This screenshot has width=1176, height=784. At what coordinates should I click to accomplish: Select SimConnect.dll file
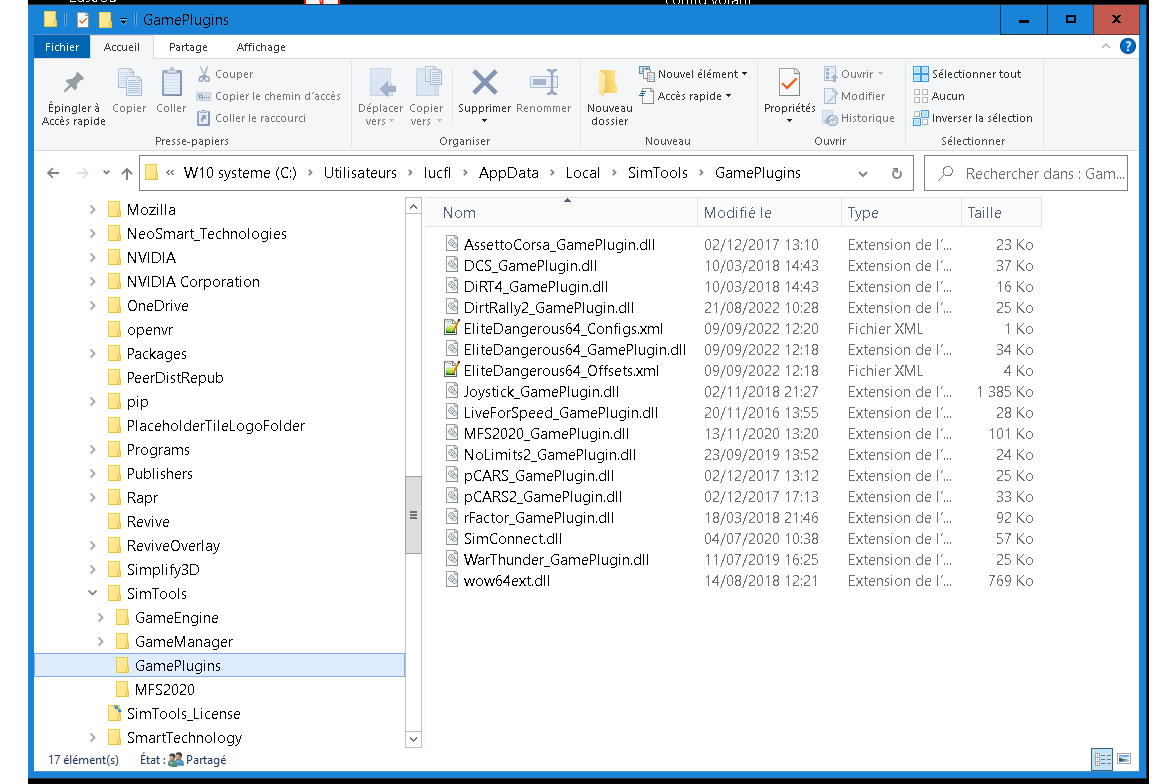click(512, 539)
